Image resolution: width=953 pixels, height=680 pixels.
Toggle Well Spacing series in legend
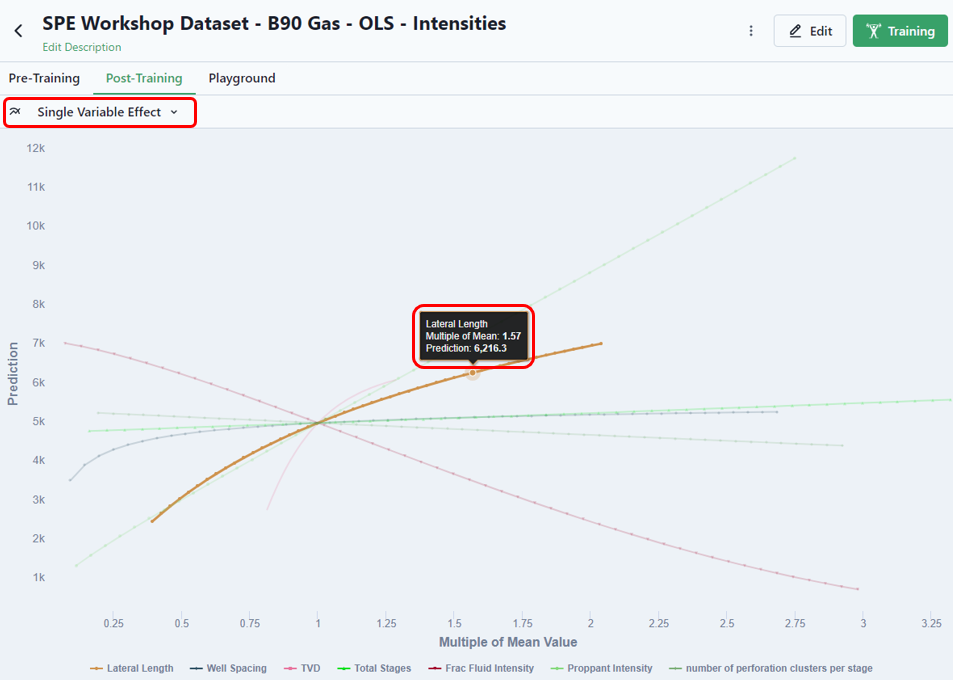coord(228,668)
